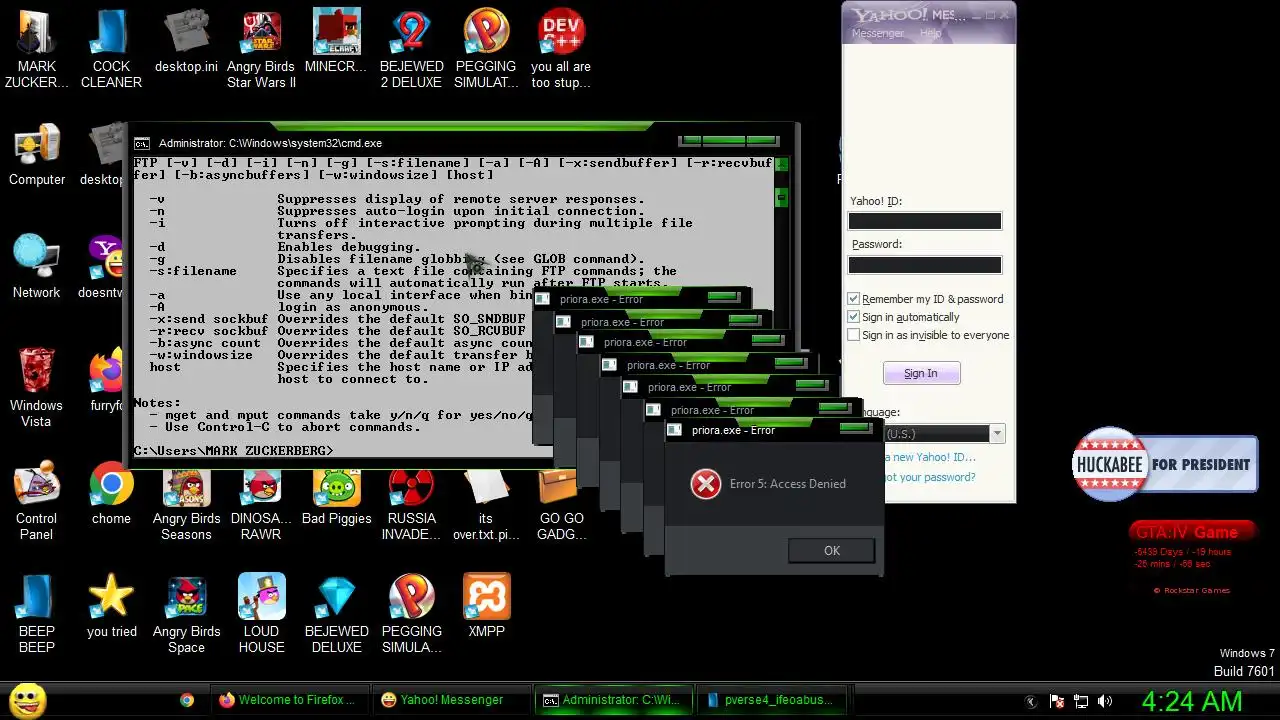The height and width of the screenshot is (720, 1280).
Task: Switch to Administrator cmd taskbar item
Action: 613,700
